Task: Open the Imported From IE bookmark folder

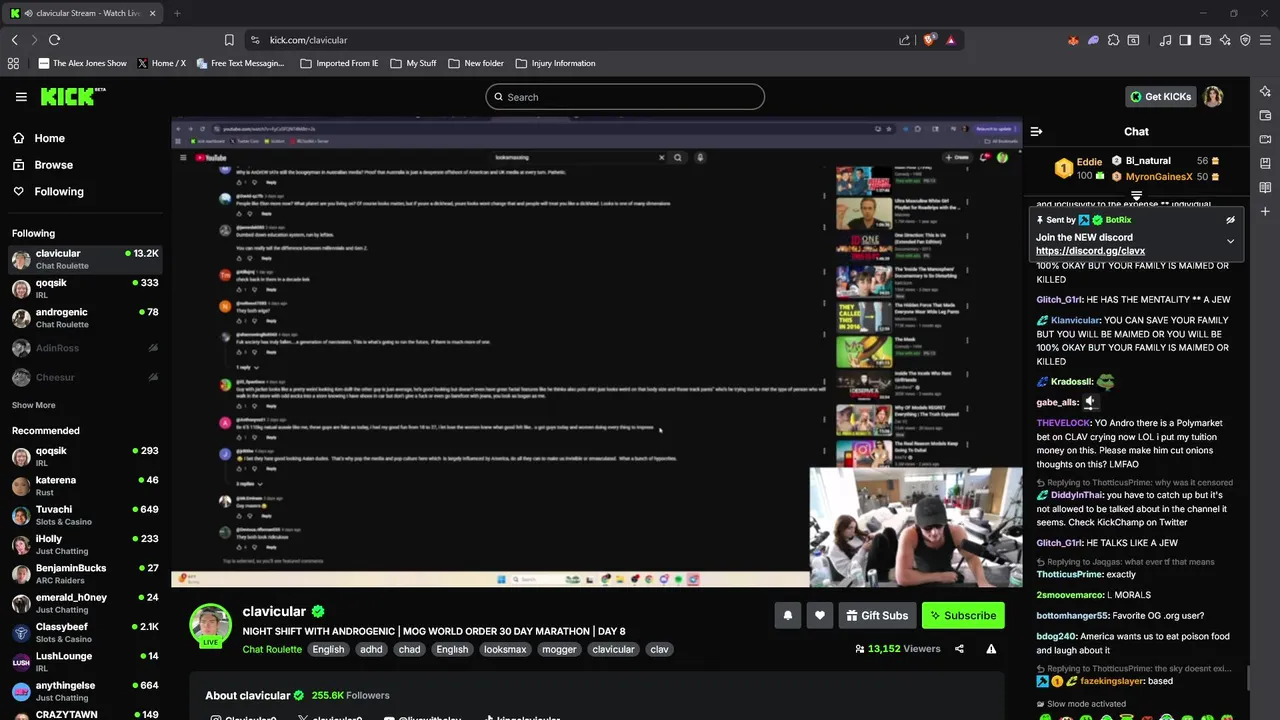Action: tap(339, 63)
